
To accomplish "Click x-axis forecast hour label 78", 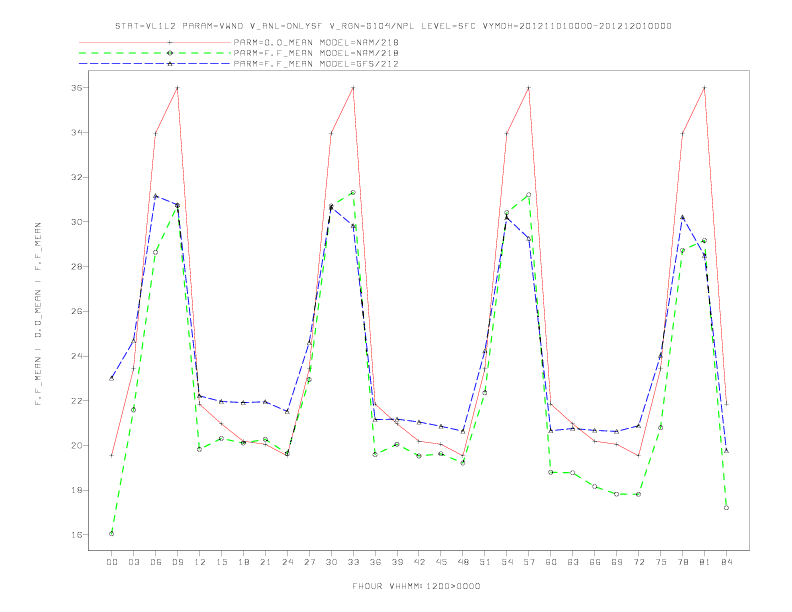I will tap(682, 562).
